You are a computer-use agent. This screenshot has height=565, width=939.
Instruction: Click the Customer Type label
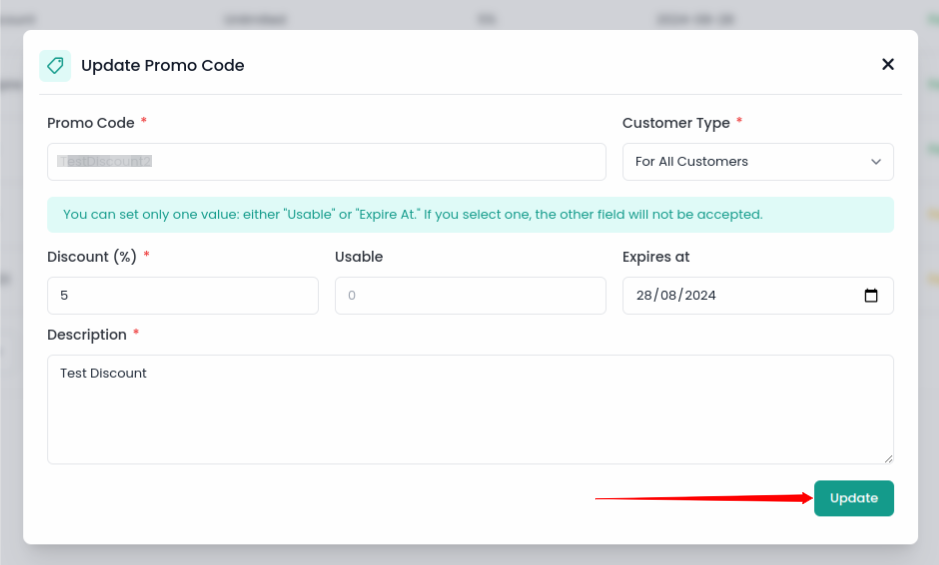676,123
